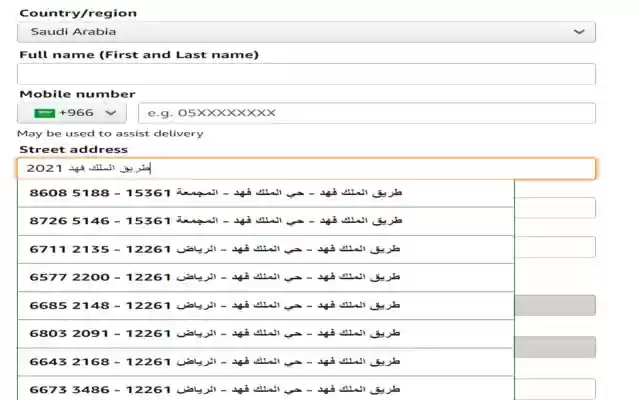The height and width of the screenshot is (400, 640).
Task: Click inside the Street address text box
Action: click(x=306, y=169)
